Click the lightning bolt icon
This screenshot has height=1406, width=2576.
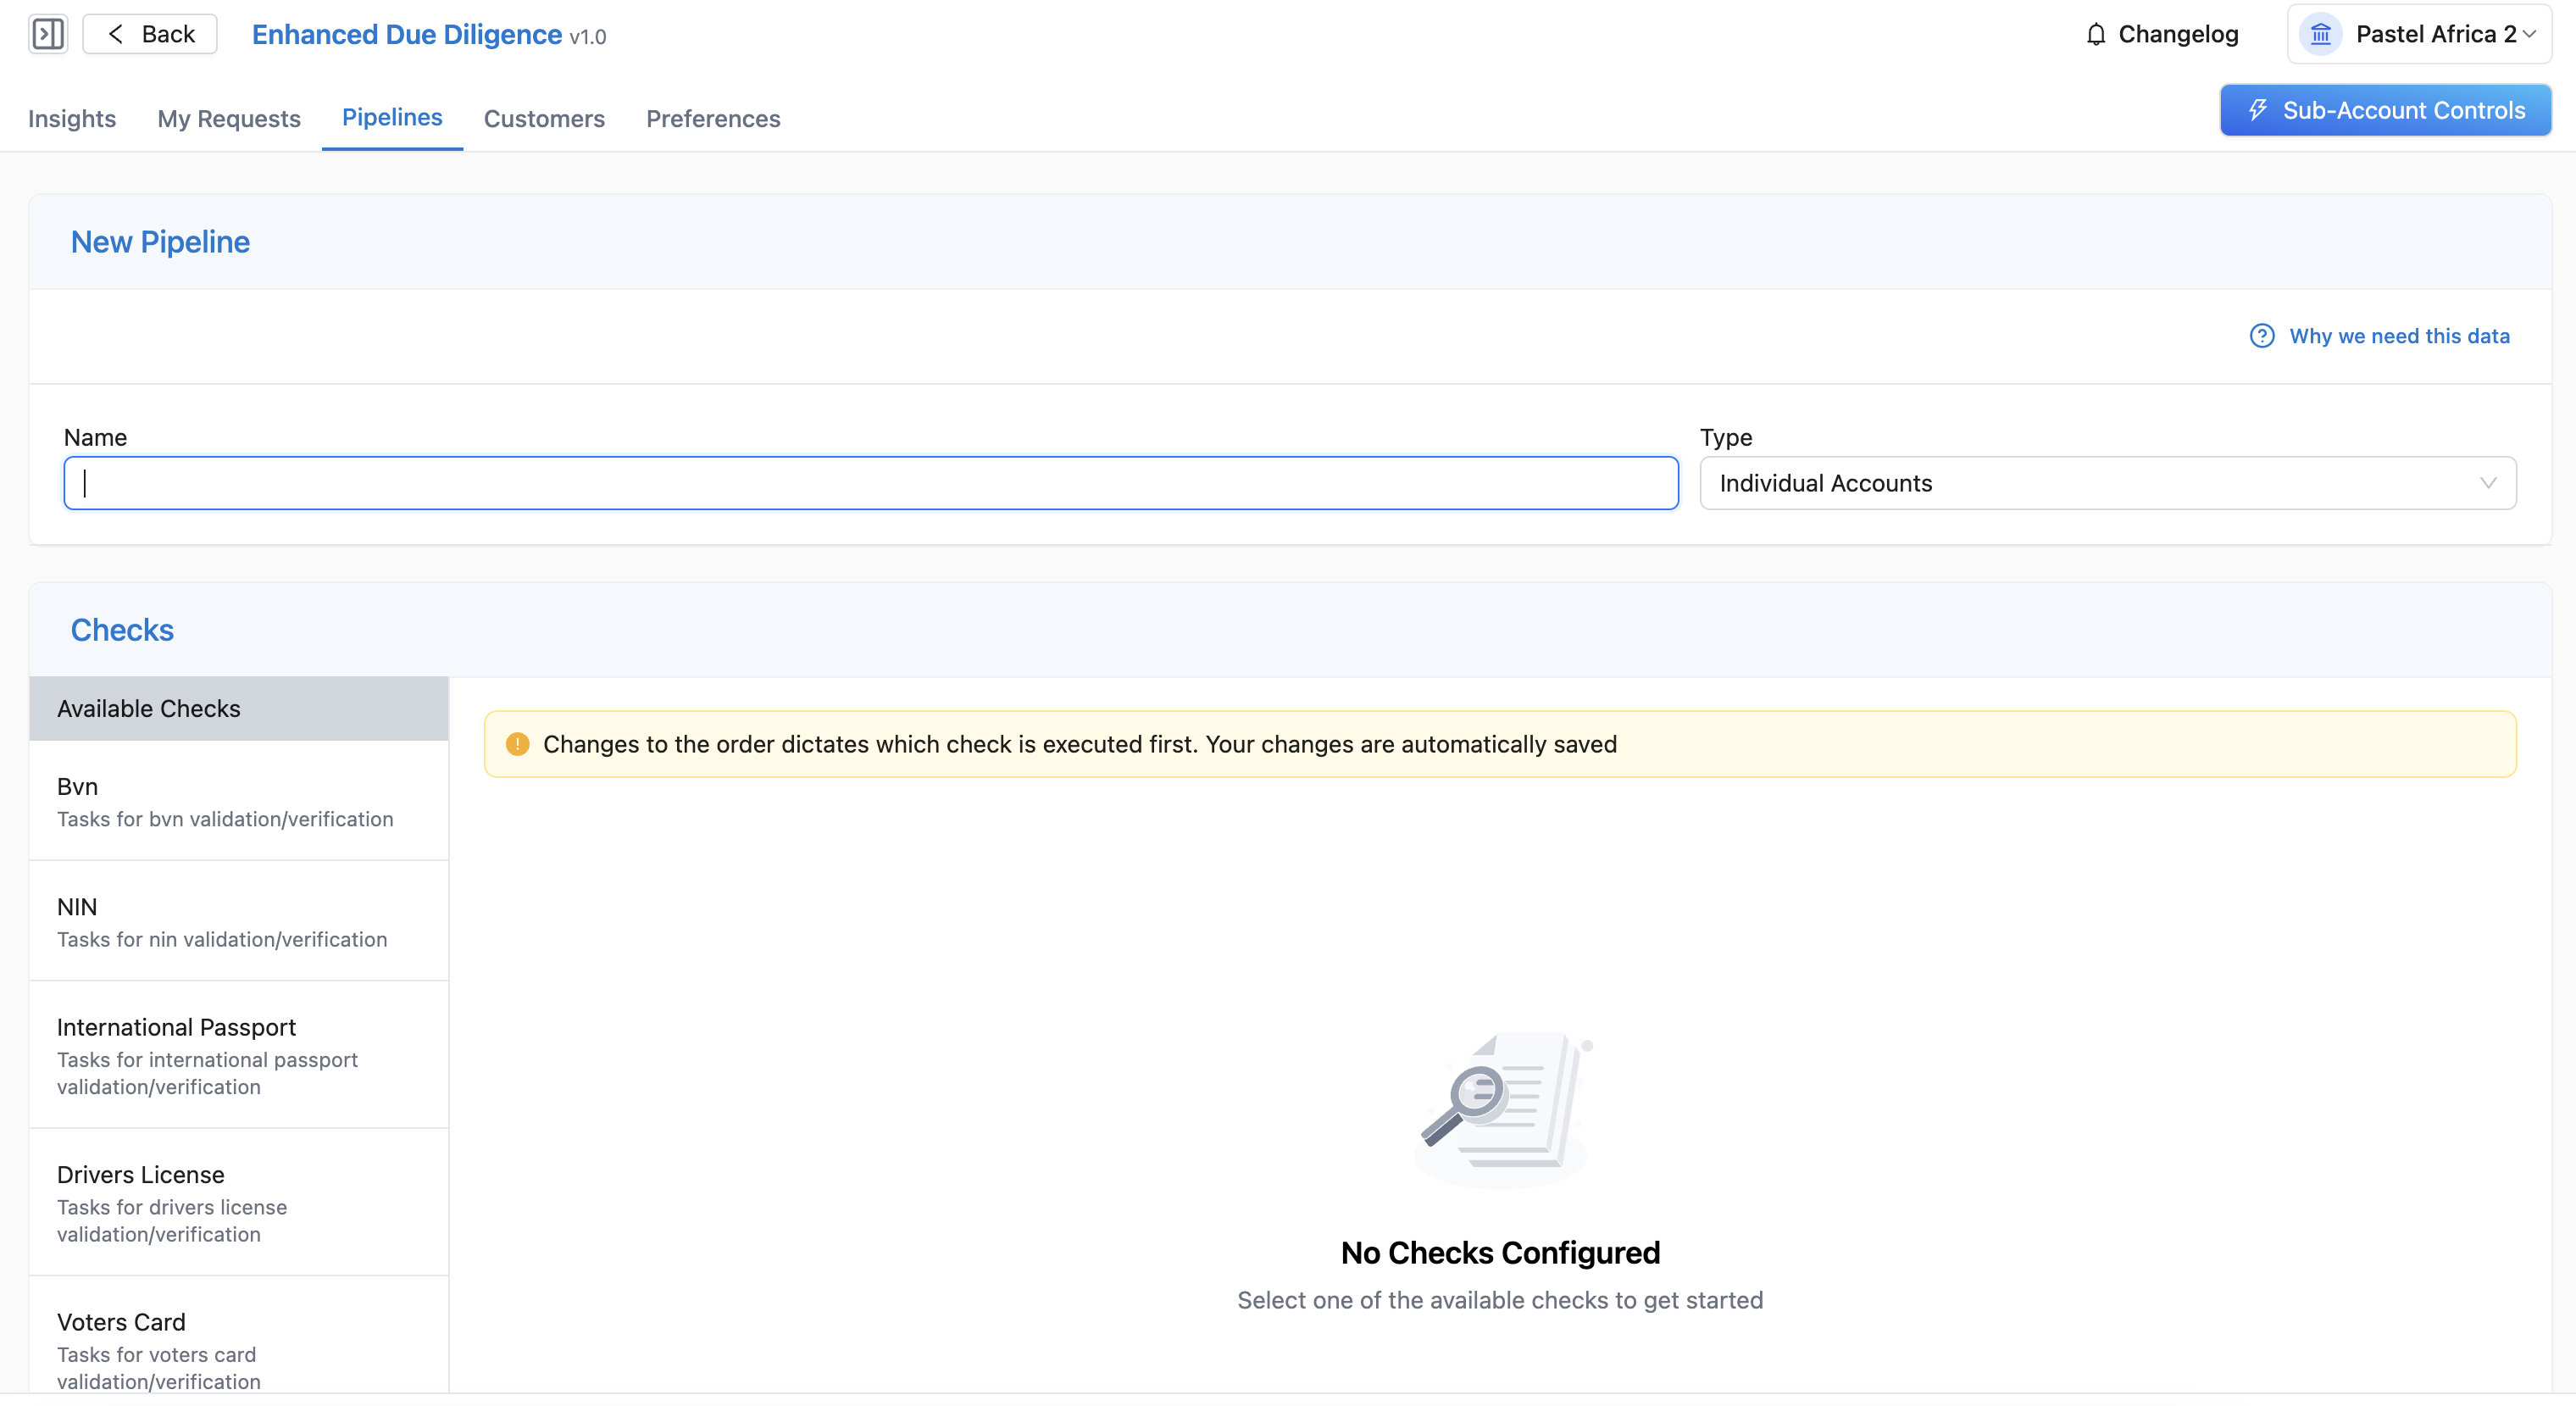click(x=2257, y=110)
